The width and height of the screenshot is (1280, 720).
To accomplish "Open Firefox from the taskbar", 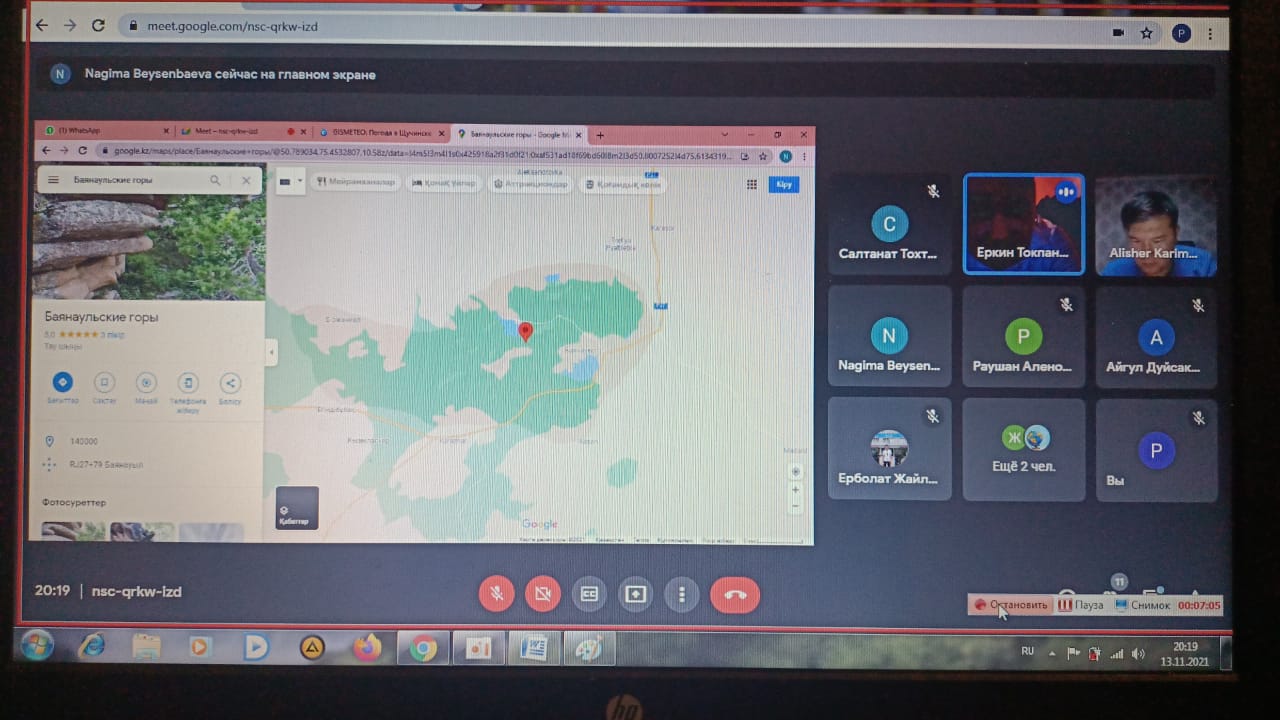I will pyautogui.click(x=367, y=648).
